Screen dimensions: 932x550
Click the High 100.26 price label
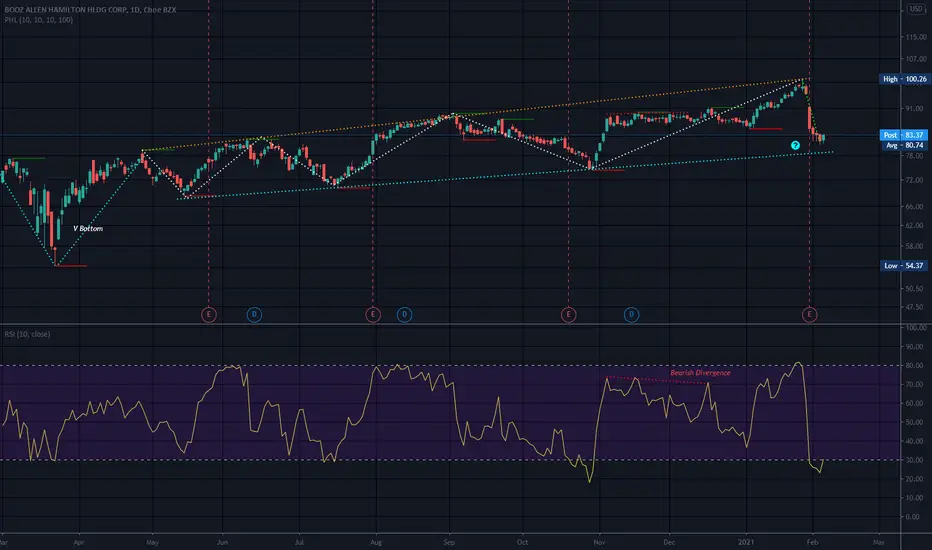tap(904, 79)
